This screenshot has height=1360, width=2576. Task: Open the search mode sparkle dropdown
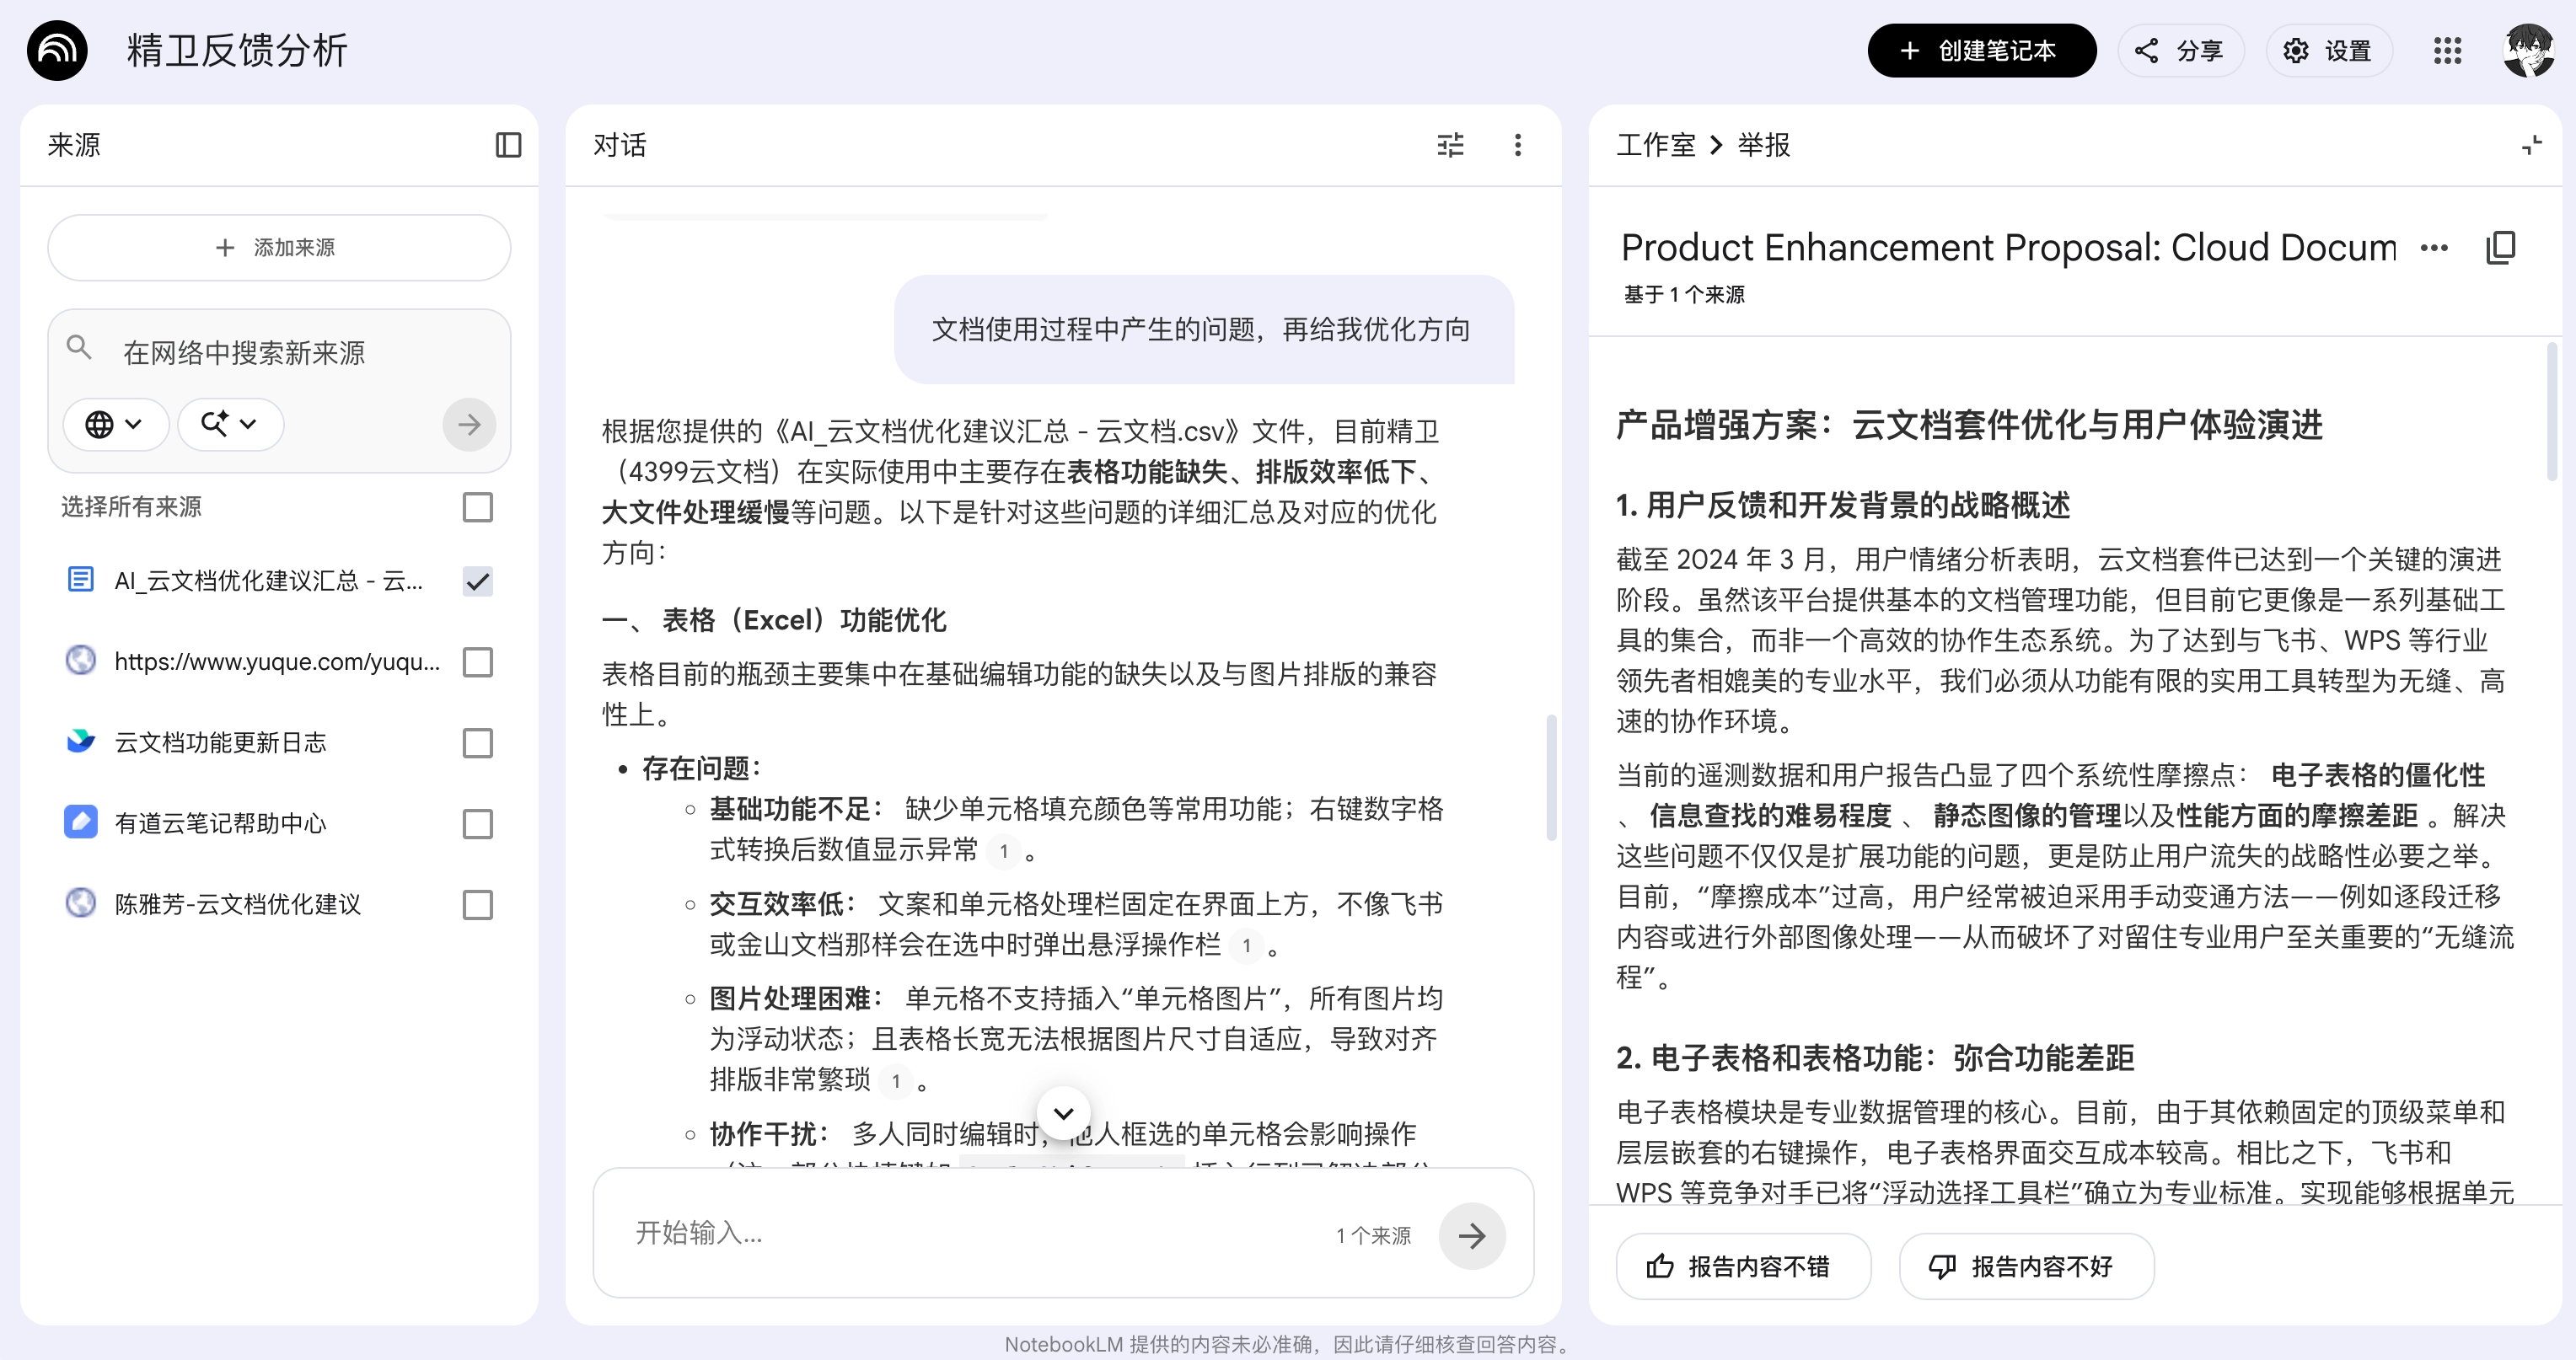[230, 425]
